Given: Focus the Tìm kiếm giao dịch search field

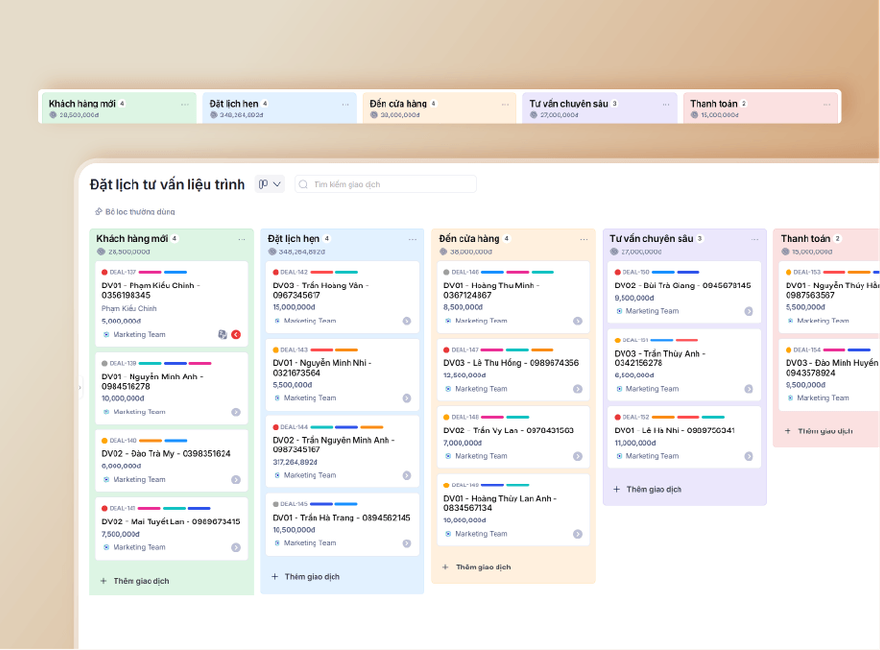Looking at the screenshot, I should (386, 184).
